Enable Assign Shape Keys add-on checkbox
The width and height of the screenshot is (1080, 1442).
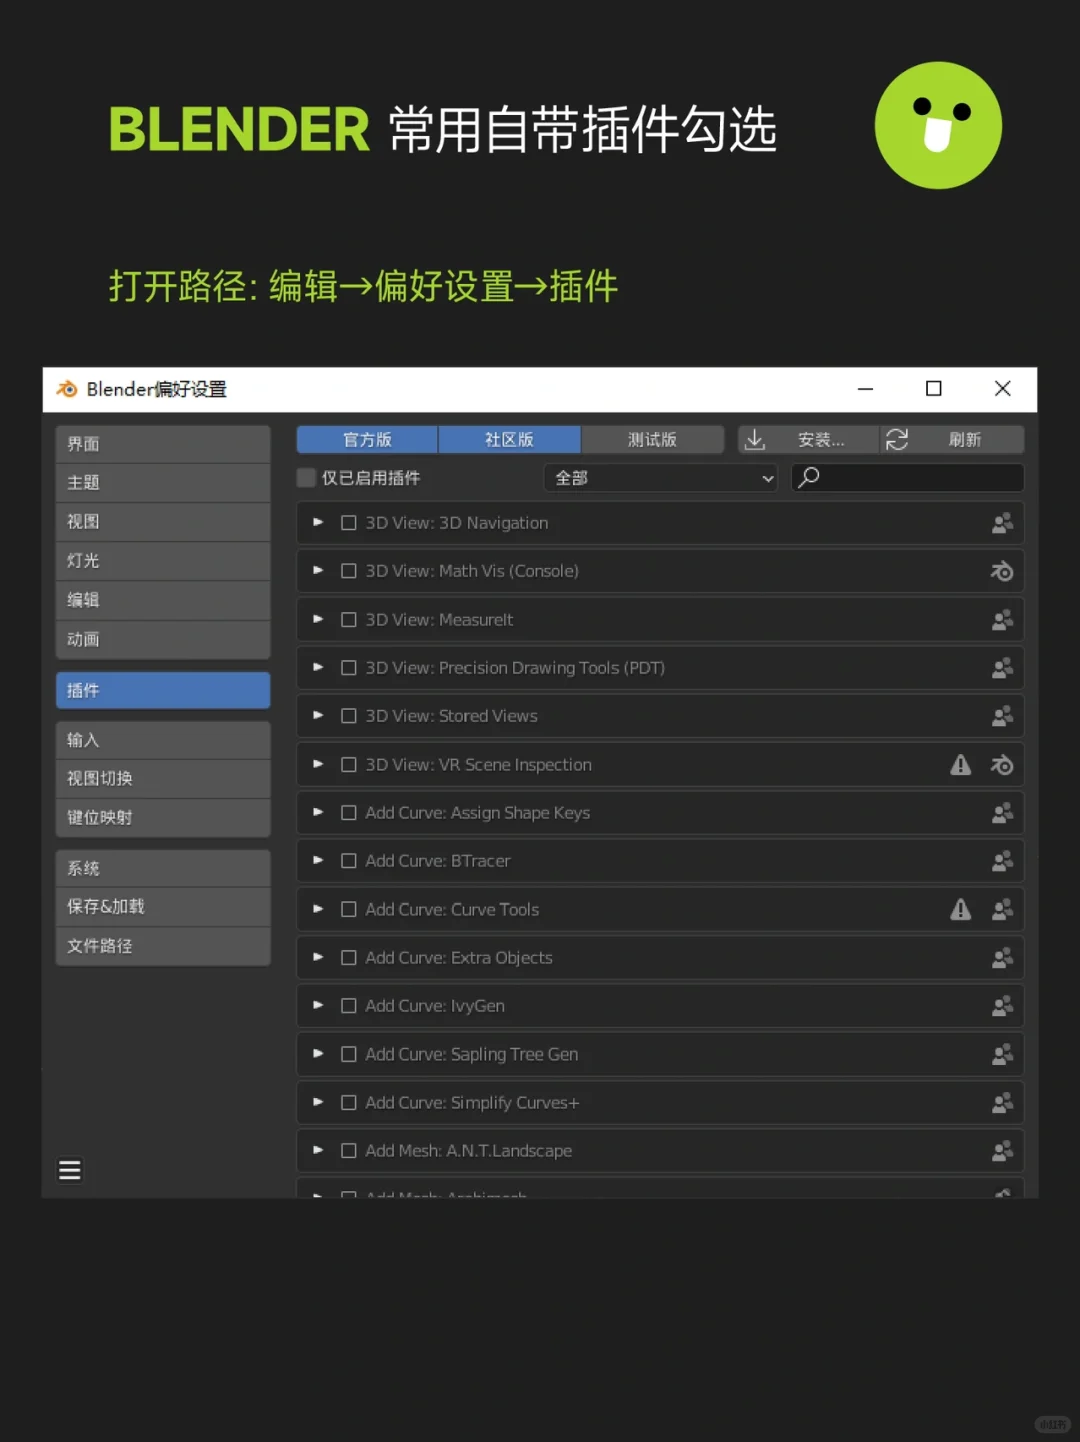349,813
